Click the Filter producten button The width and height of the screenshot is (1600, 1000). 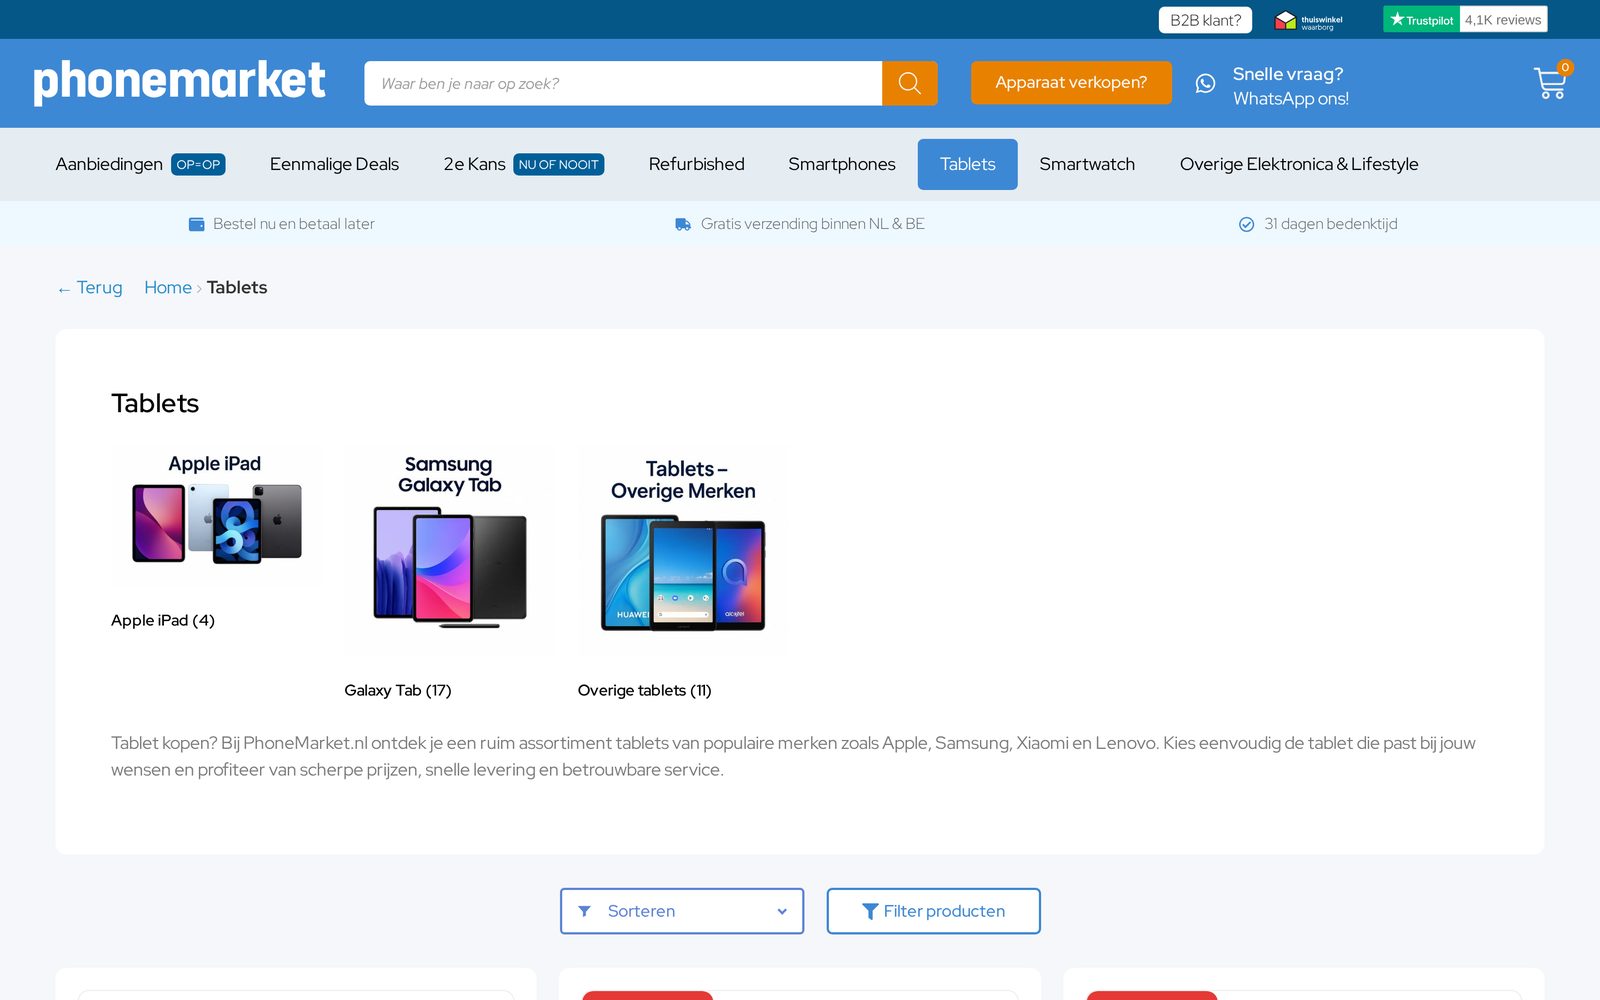[x=933, y=911]
